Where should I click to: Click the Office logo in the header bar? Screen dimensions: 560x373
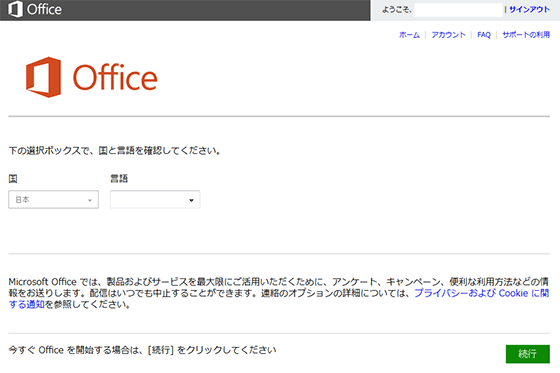(x=35, y=9)
